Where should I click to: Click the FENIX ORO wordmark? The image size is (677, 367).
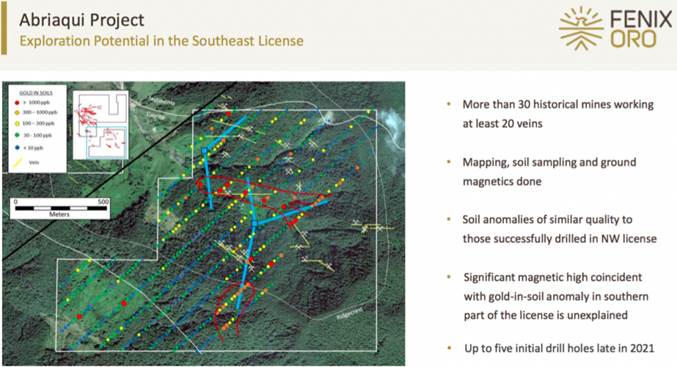pos(641,29)
